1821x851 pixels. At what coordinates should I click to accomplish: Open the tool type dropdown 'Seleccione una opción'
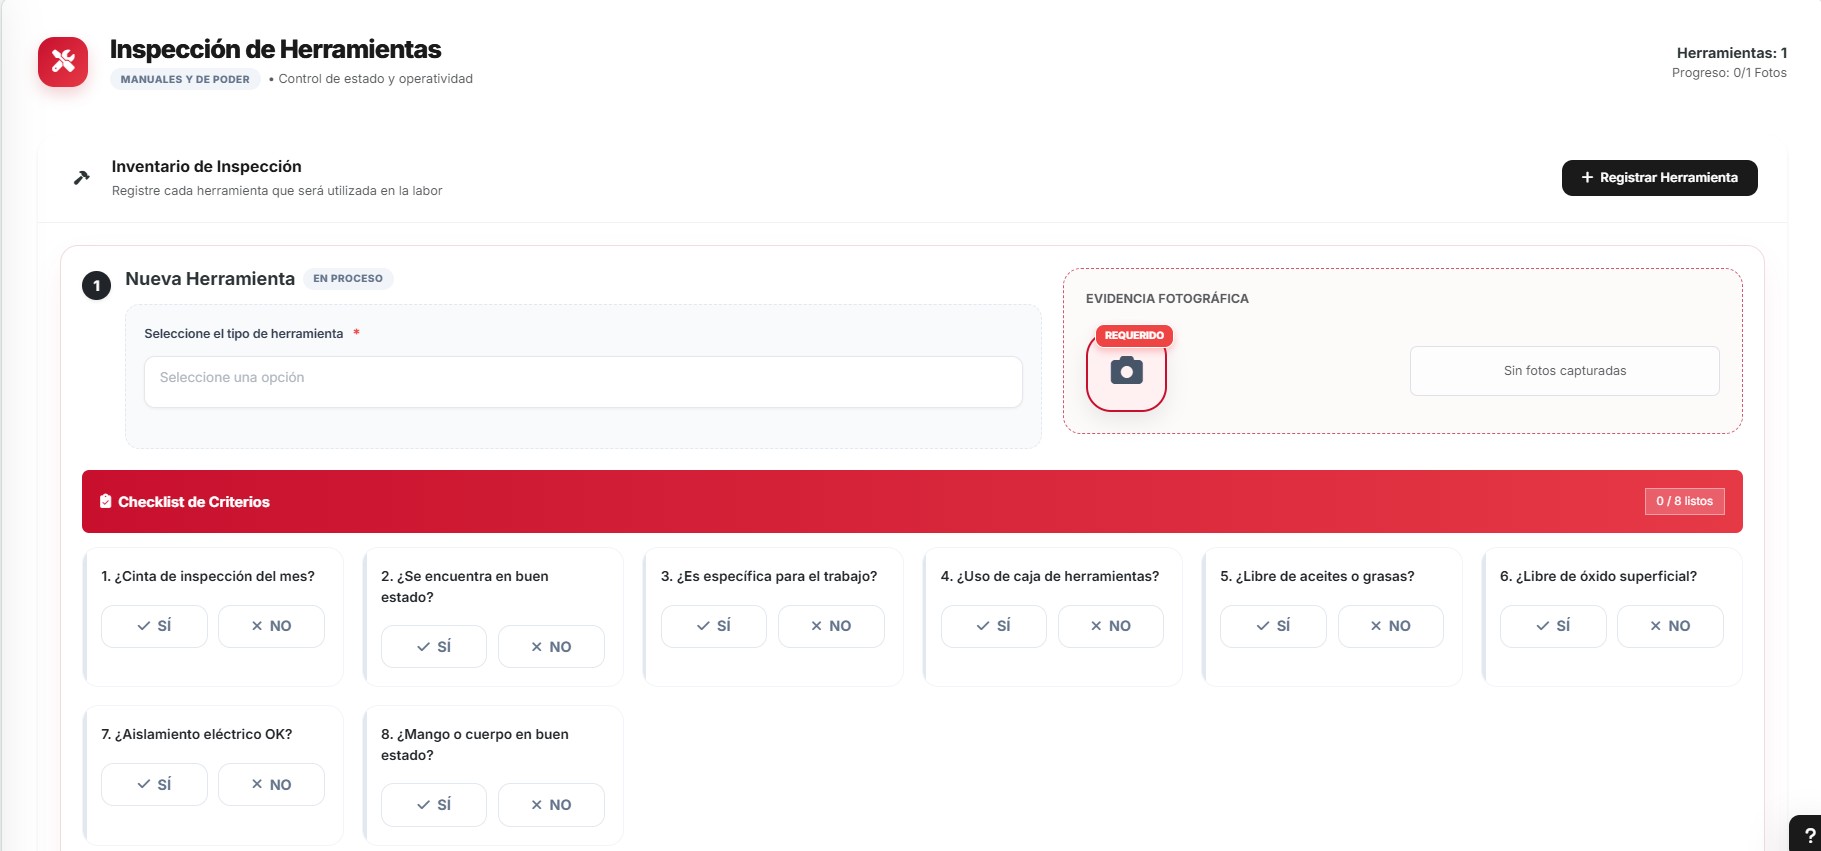coord(583,382)
